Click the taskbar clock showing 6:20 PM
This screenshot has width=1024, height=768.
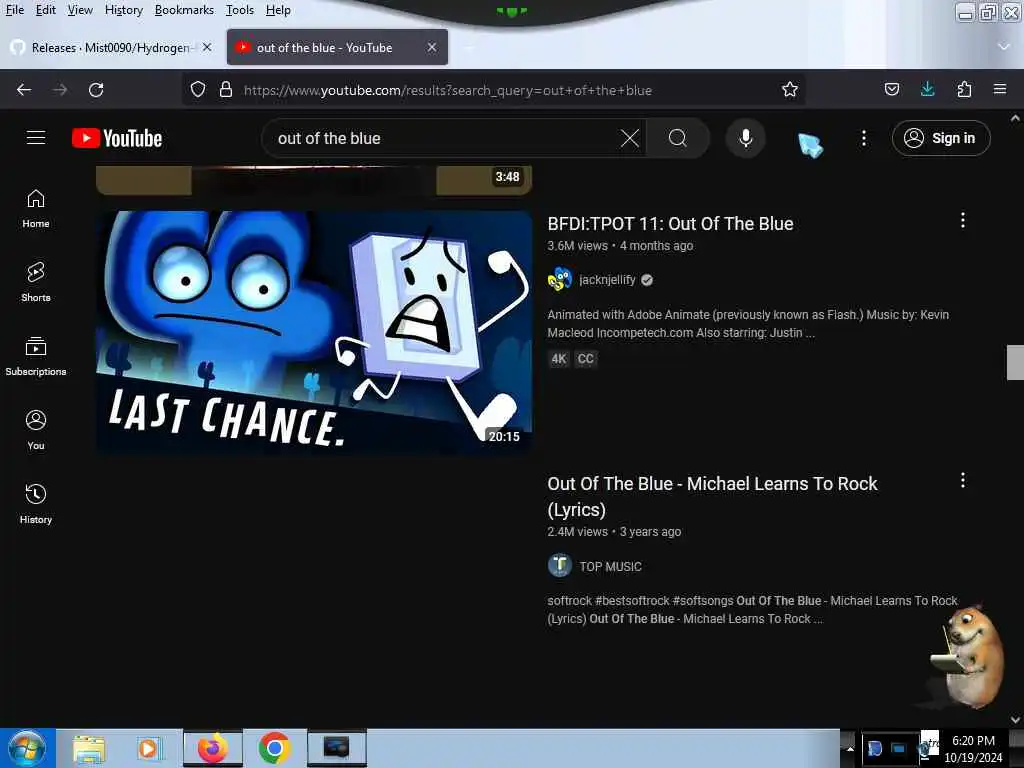[973, 748]
